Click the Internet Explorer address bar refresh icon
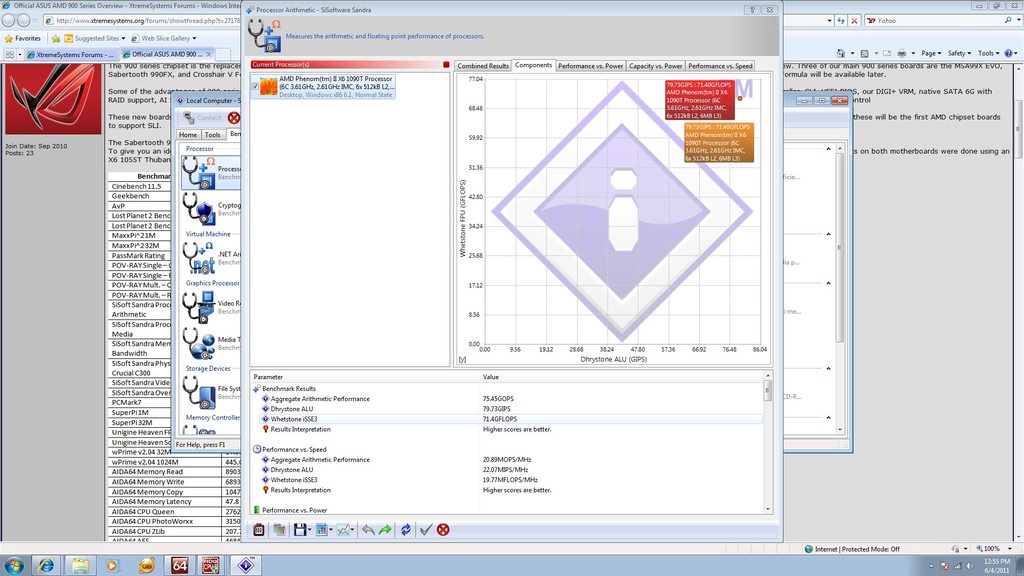1024x576 pixels. (841, 21)
